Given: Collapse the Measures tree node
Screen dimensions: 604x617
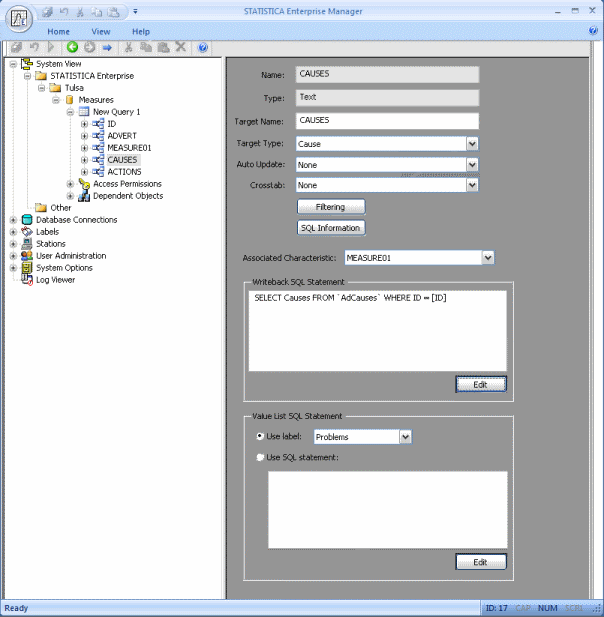Looking at the screenshot, I should [x=56, y=100].
